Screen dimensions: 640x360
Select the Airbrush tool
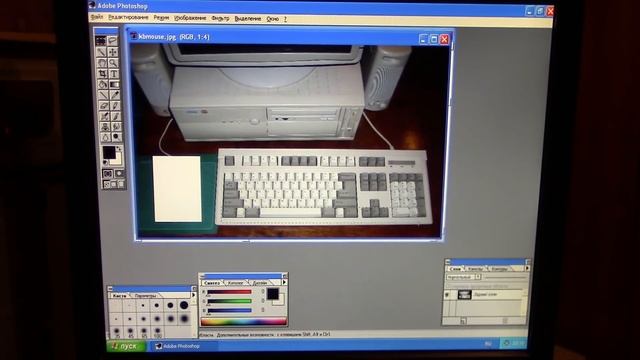104,116
